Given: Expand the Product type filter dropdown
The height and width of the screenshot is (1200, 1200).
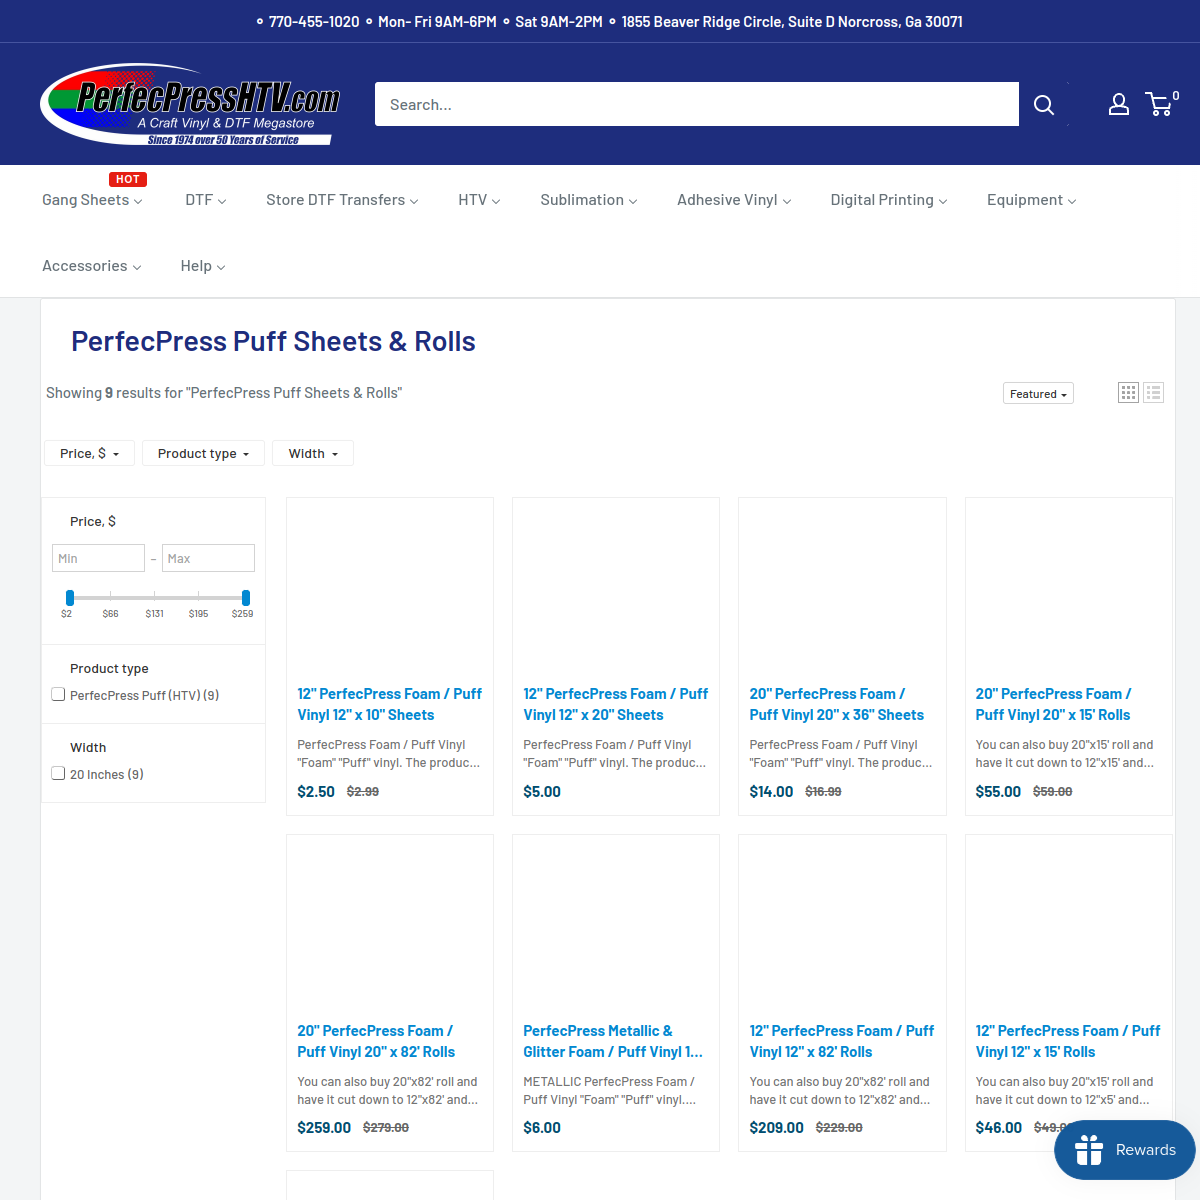Looking at the screenshot, I should click(x=203, y=453).
